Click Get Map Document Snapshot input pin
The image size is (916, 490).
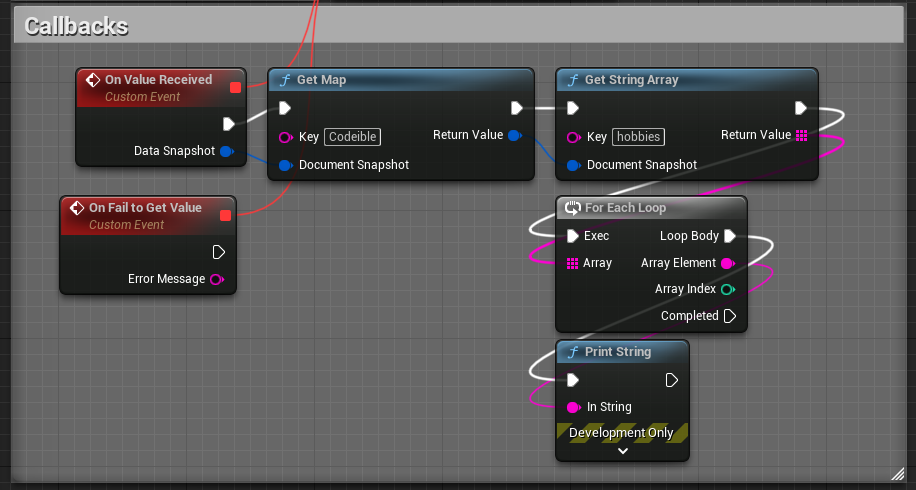pyautogui.click(x=285, y=165)
